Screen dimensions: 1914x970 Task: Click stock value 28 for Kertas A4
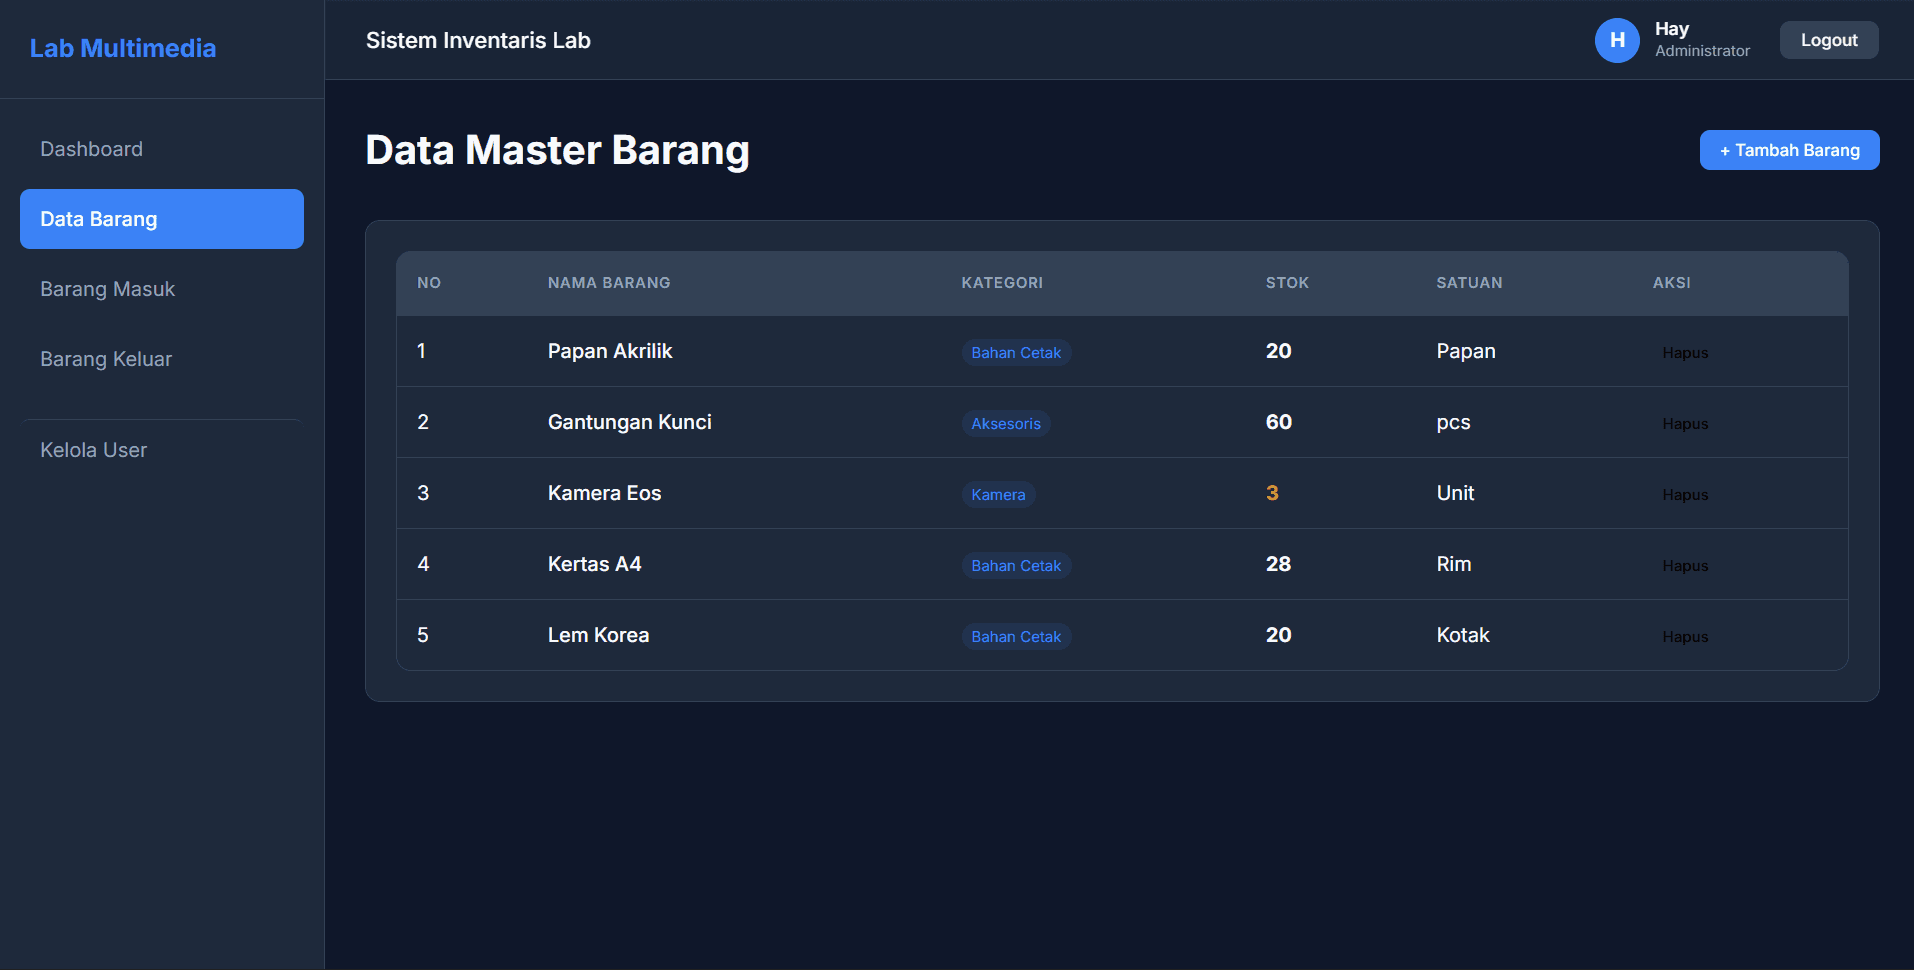point(1278,564)
